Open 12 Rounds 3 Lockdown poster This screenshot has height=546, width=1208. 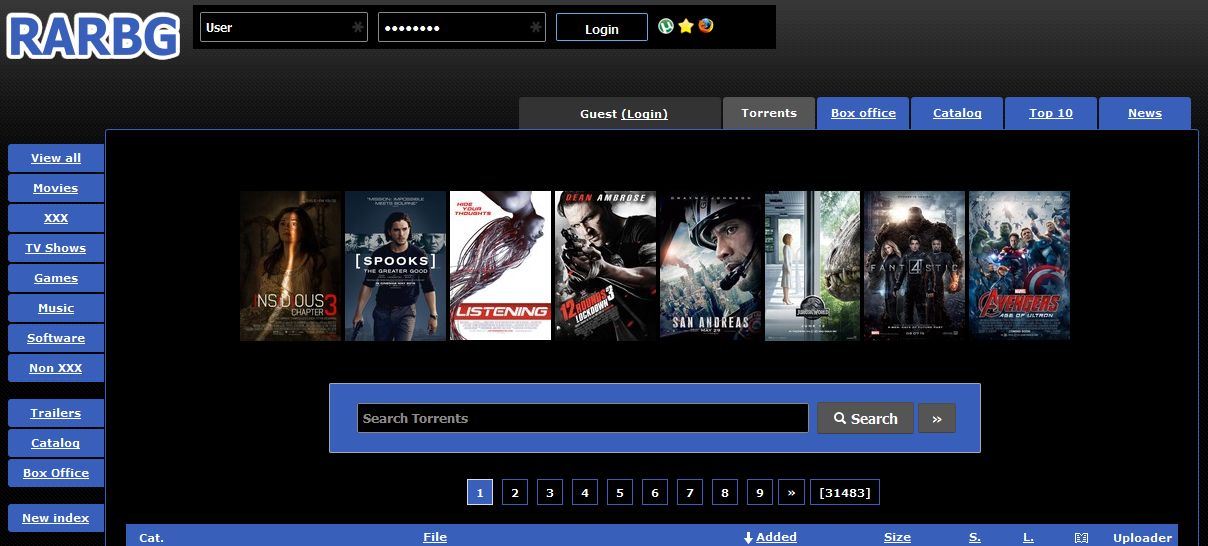(605, 266)
